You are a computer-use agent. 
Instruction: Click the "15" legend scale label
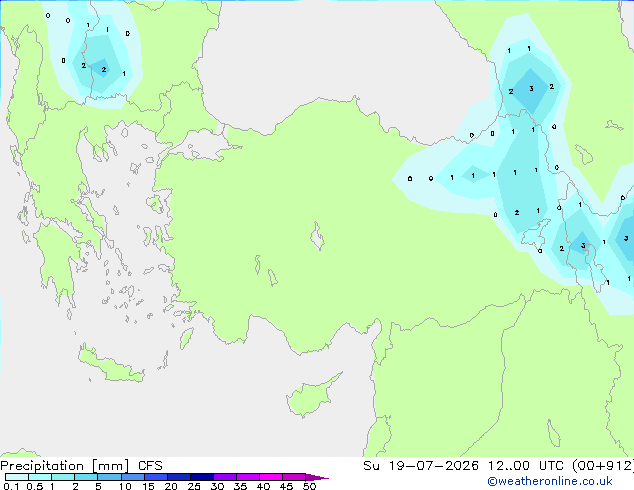tap(148, 486)
